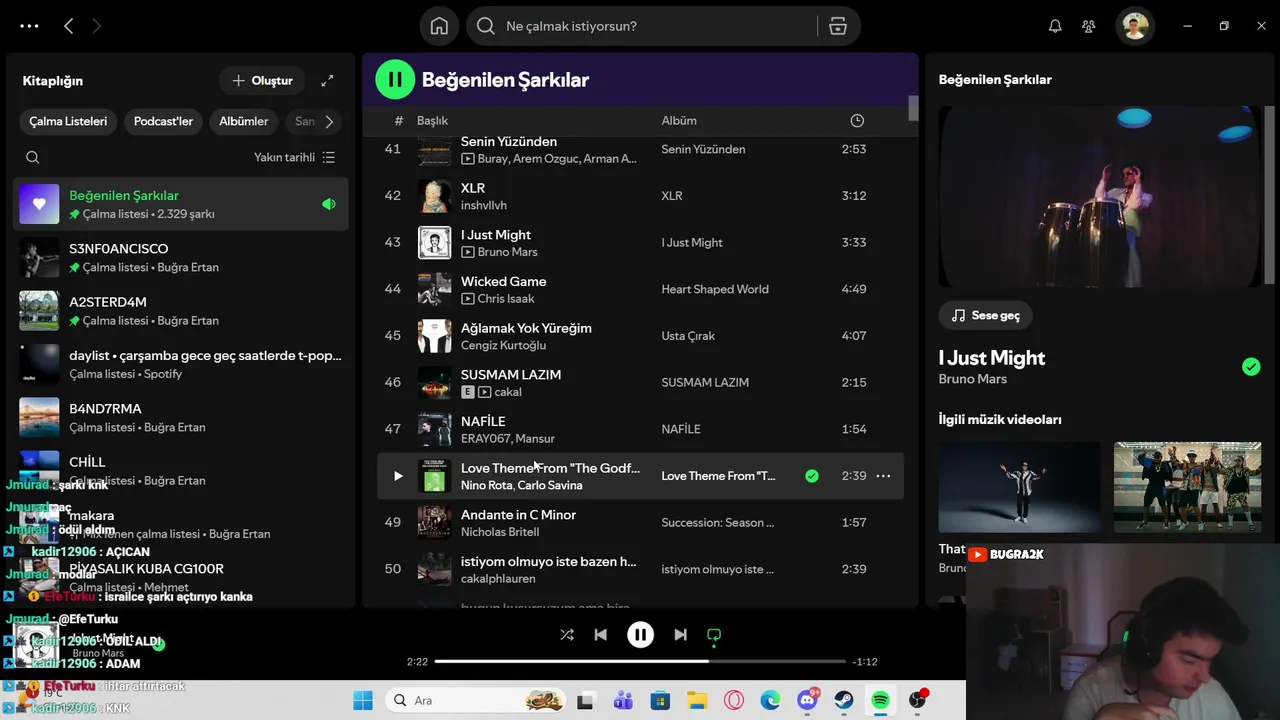Open the daylist playlist
The width and height of the screenshot is (1280, 720).
tap(181, 364)
